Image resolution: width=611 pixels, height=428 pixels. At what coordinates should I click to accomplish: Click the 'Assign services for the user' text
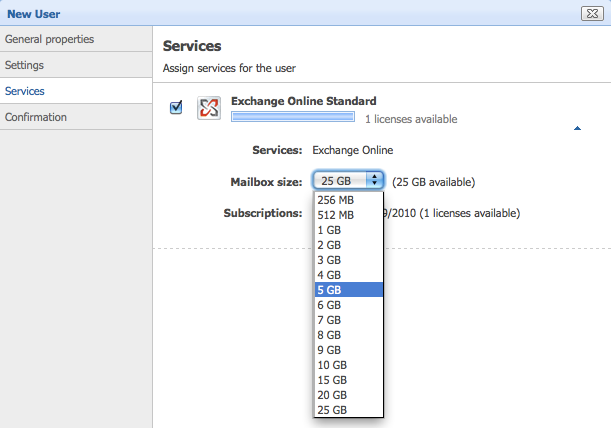pyautogui.click(x=229, y=68)
